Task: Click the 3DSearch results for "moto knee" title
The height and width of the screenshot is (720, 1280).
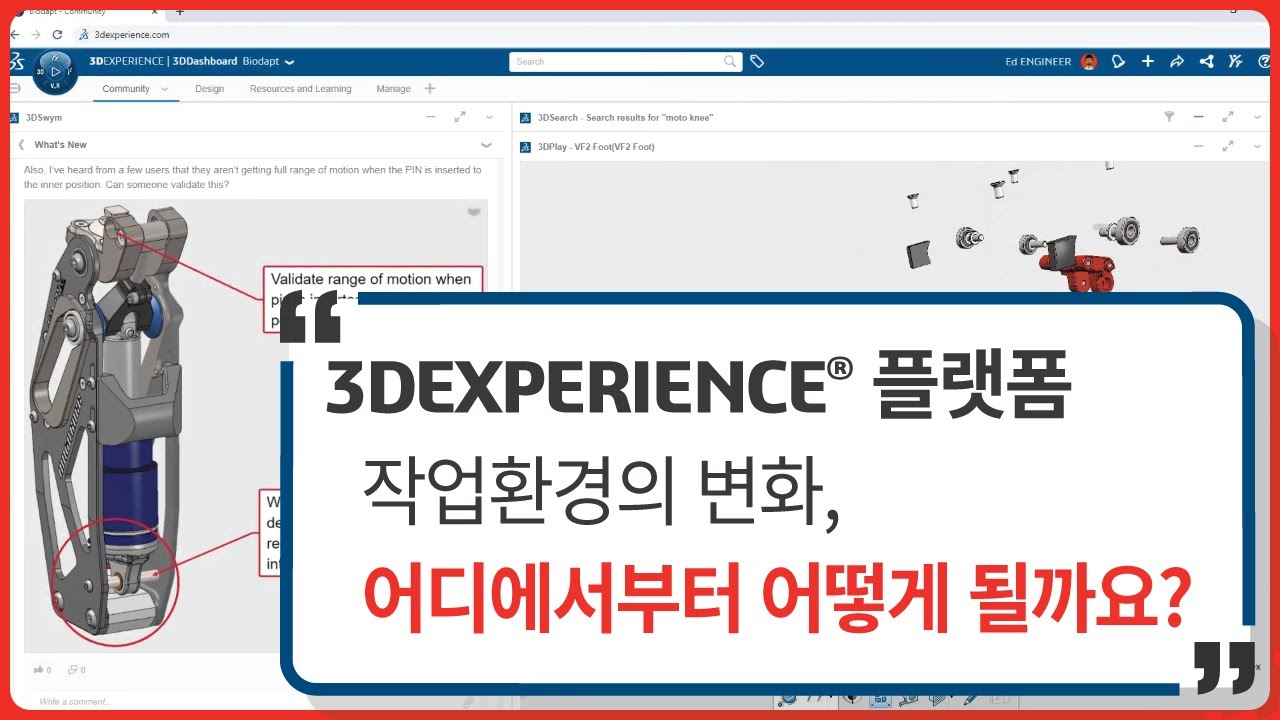Action: [x=625, y=117]
